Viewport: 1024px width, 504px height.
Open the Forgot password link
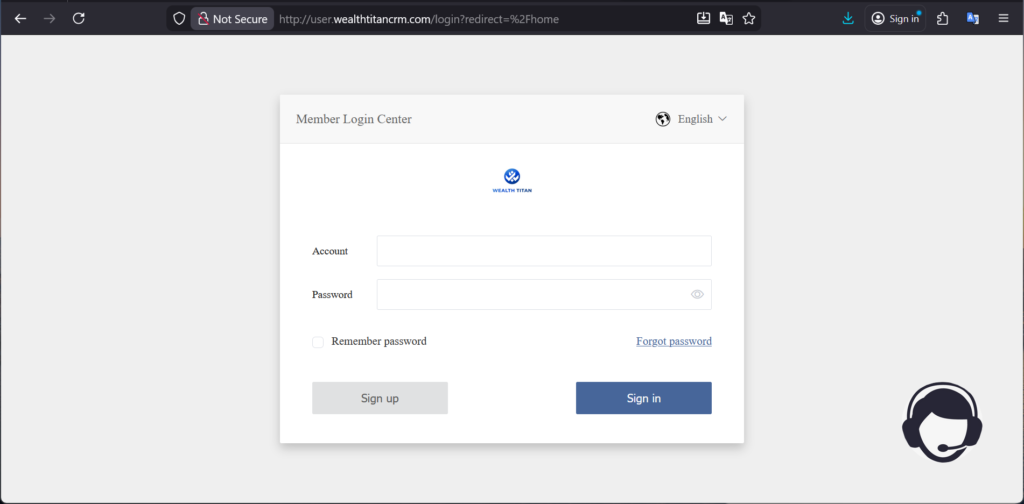[x=674, y=341]
